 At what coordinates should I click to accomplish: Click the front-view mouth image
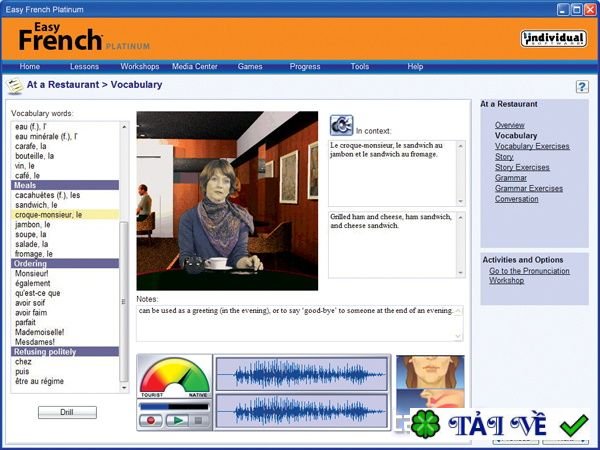click(430, 372)
